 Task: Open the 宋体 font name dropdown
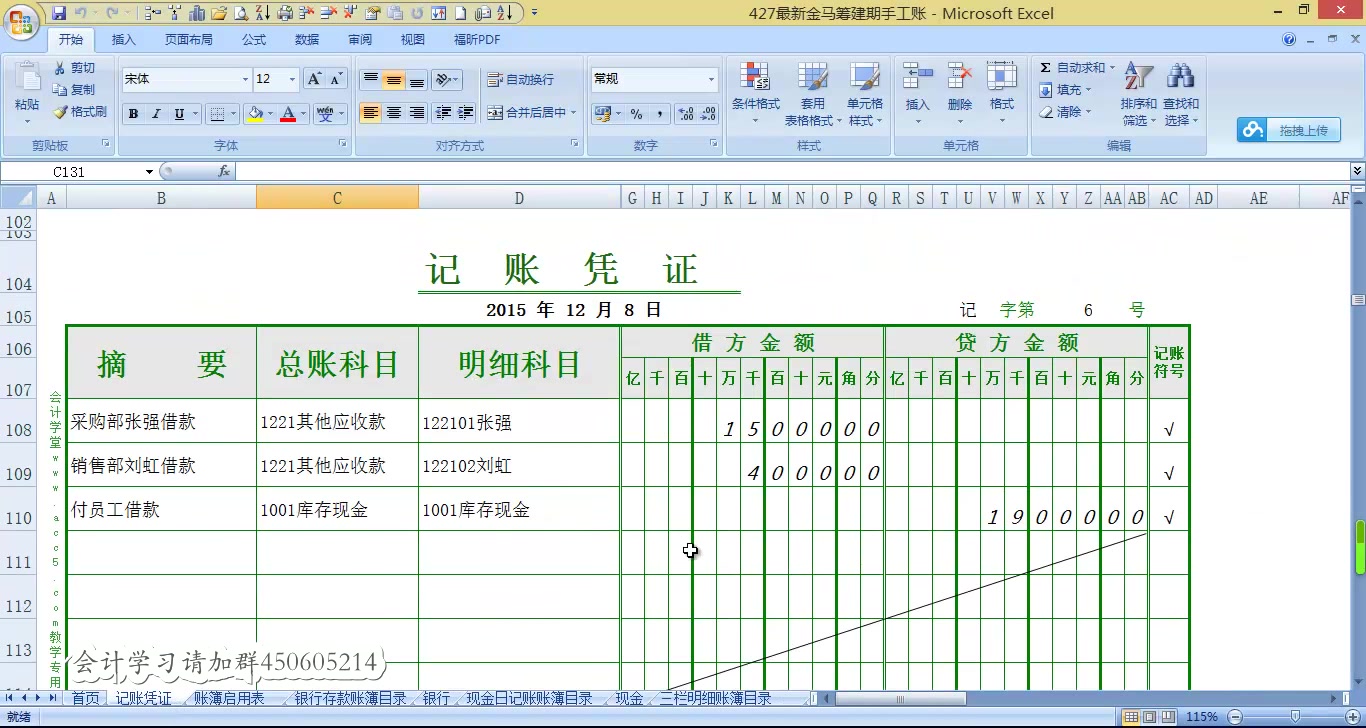(245, 79)
